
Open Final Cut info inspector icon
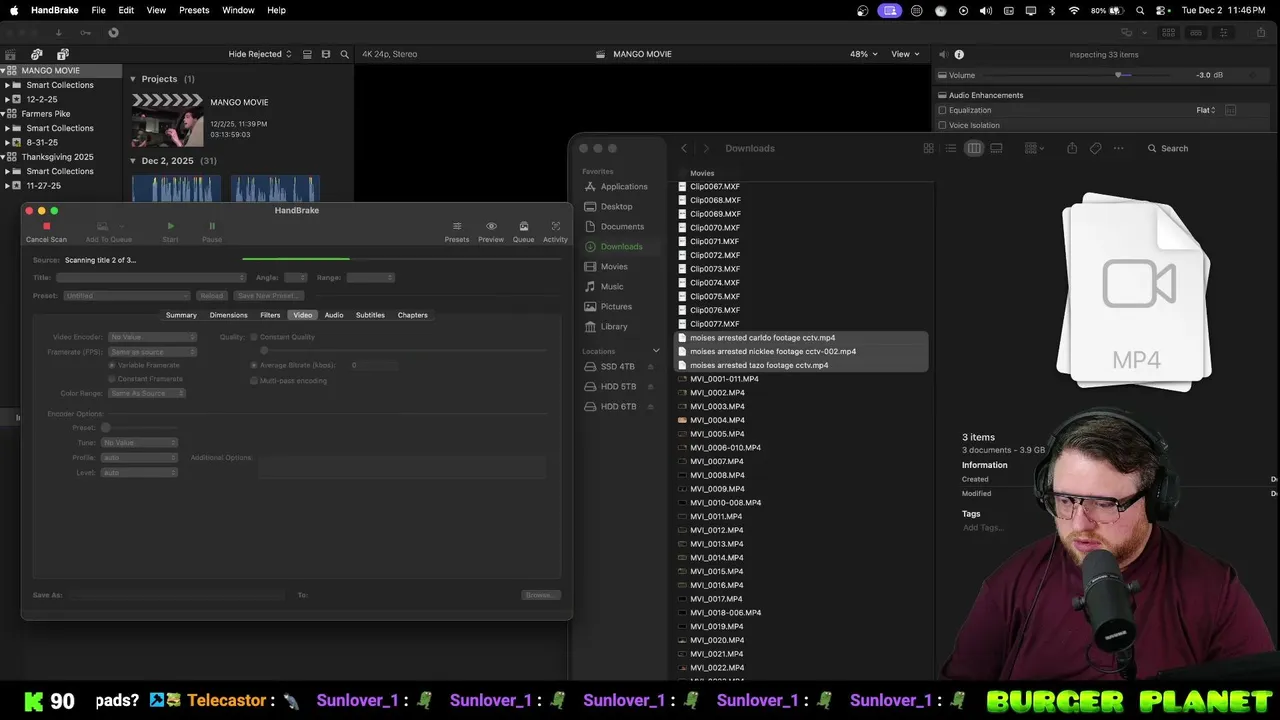pyautogui.click(x=959, y=54)
